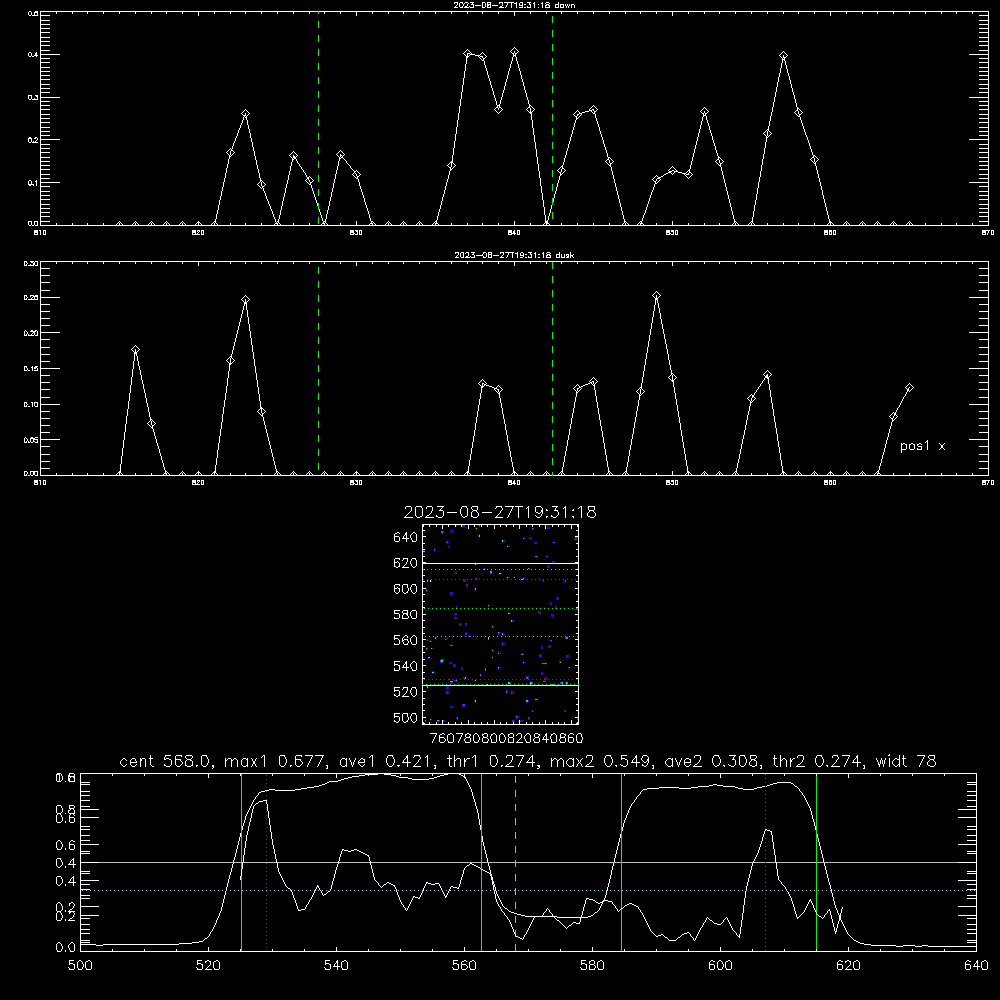
Task: Click the x-axis numbers below the small image
Action: click(x=506, y=738)
